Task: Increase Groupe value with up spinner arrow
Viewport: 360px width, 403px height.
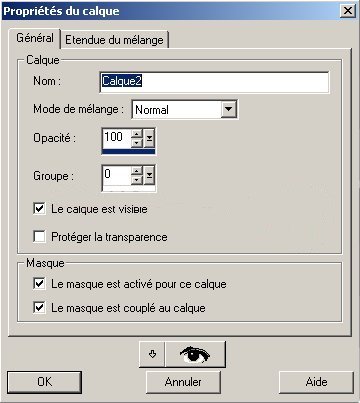Action: coord(137,171)
